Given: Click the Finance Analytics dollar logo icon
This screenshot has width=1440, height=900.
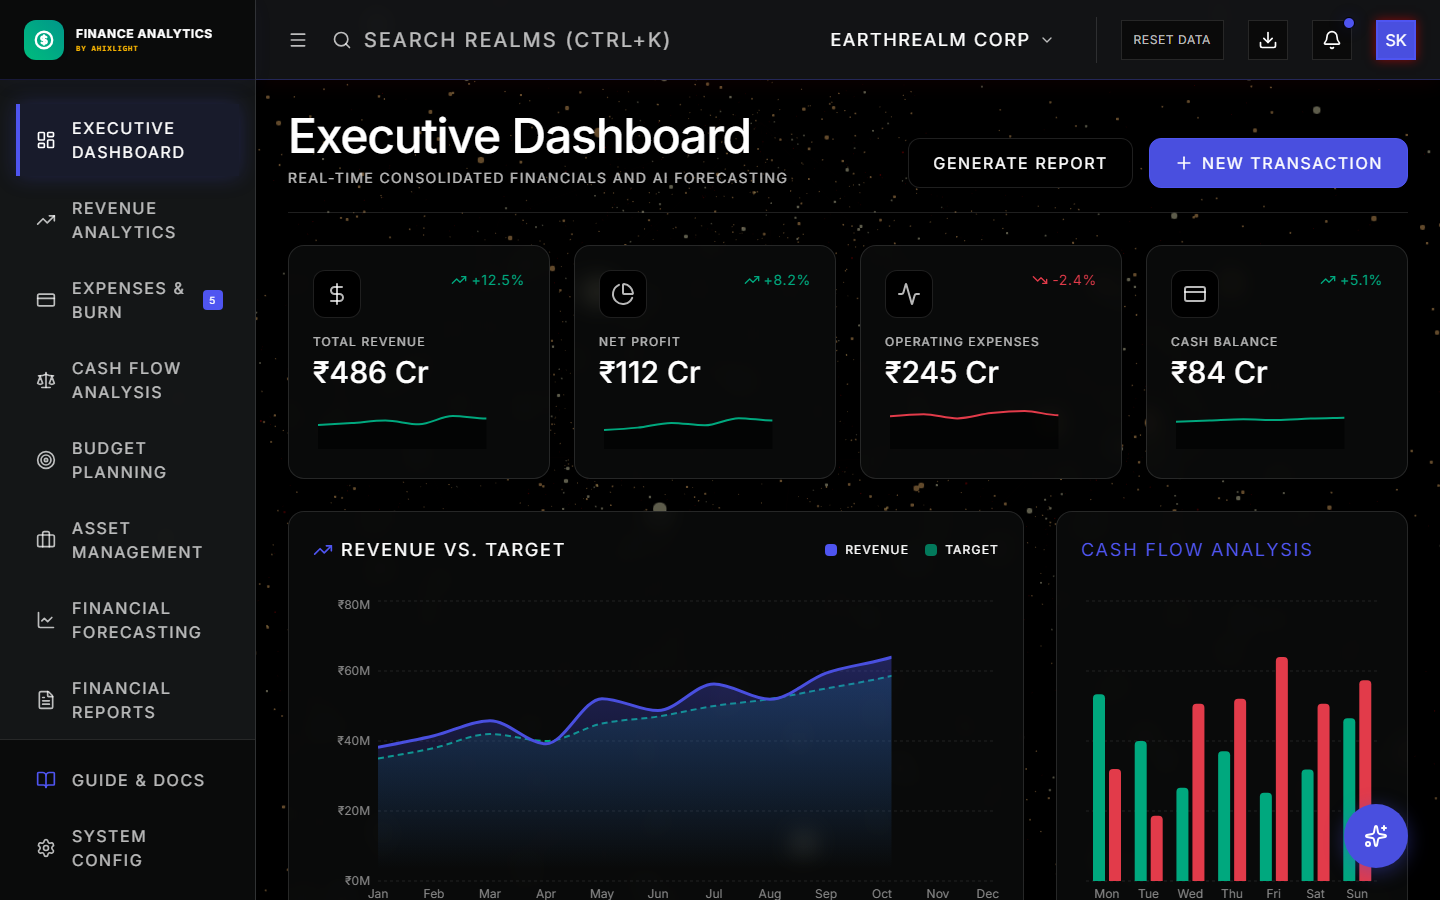Looking at the screenshot, I should (x=44, y=40).
